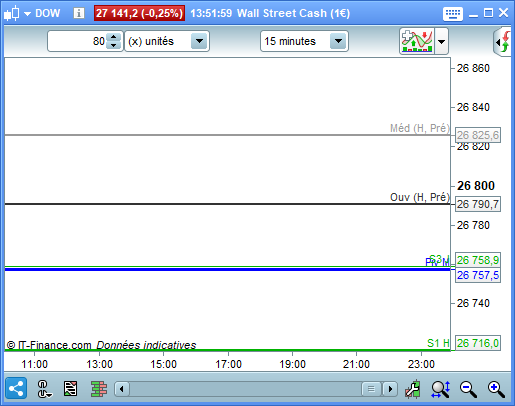Image resolution: width=515 pixels, height=406 pixels.
Task: Edit the number of units field showing 80
Action: 77,41
